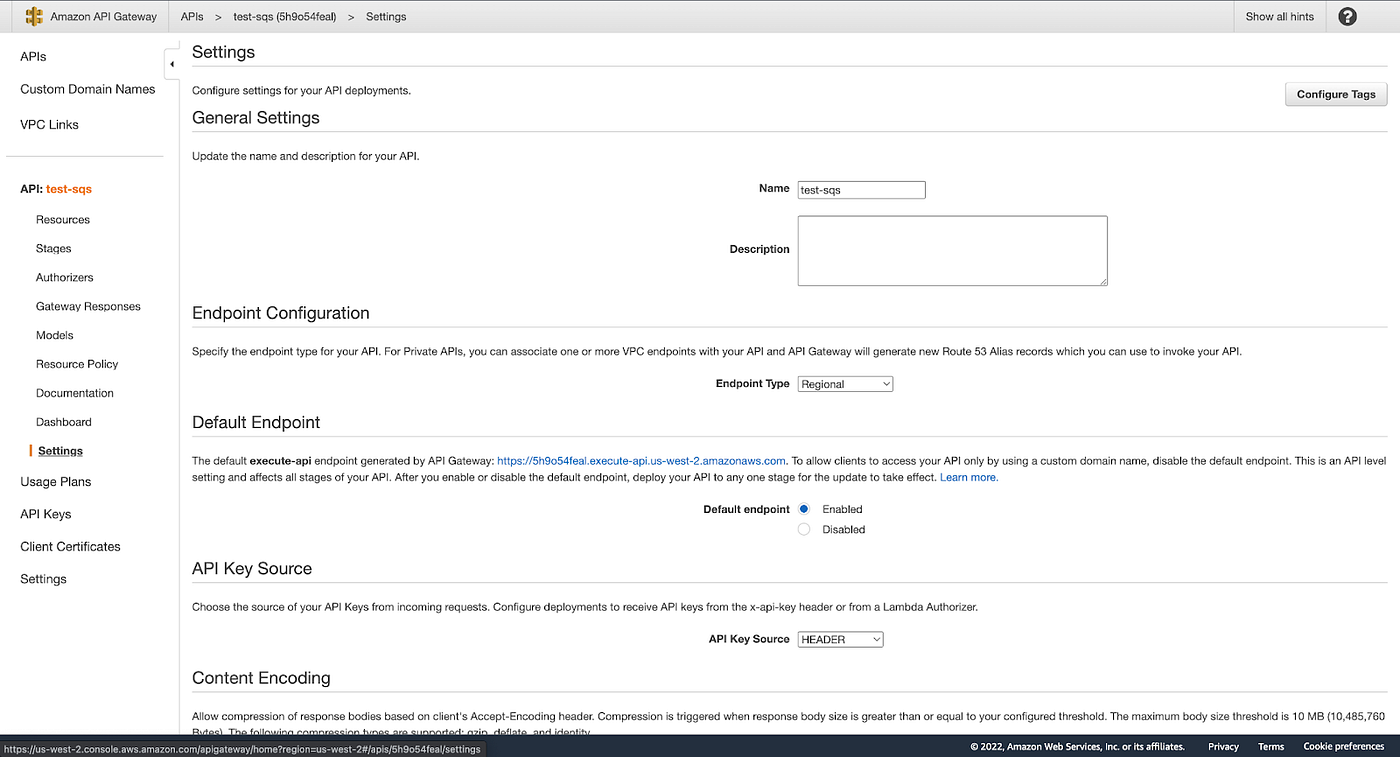The image size is (1400, 757).
Task: Open Custom Domain Names in sidebar
Action: pos(88,89)
